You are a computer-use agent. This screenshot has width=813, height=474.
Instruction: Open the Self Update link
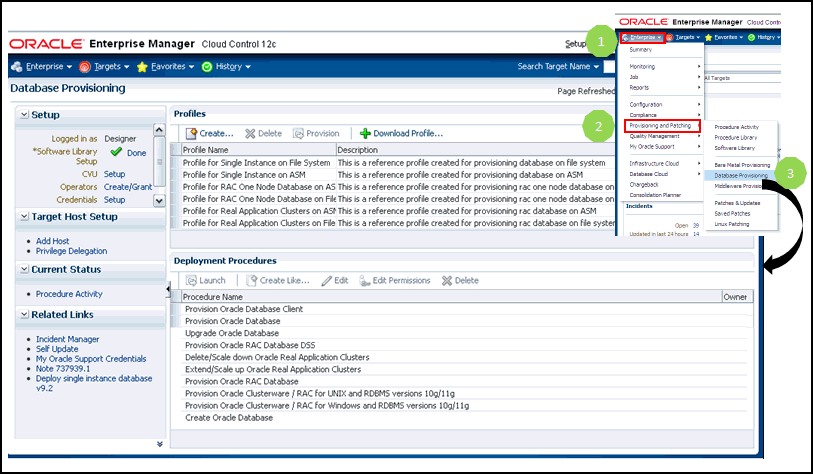click(57, 349)
